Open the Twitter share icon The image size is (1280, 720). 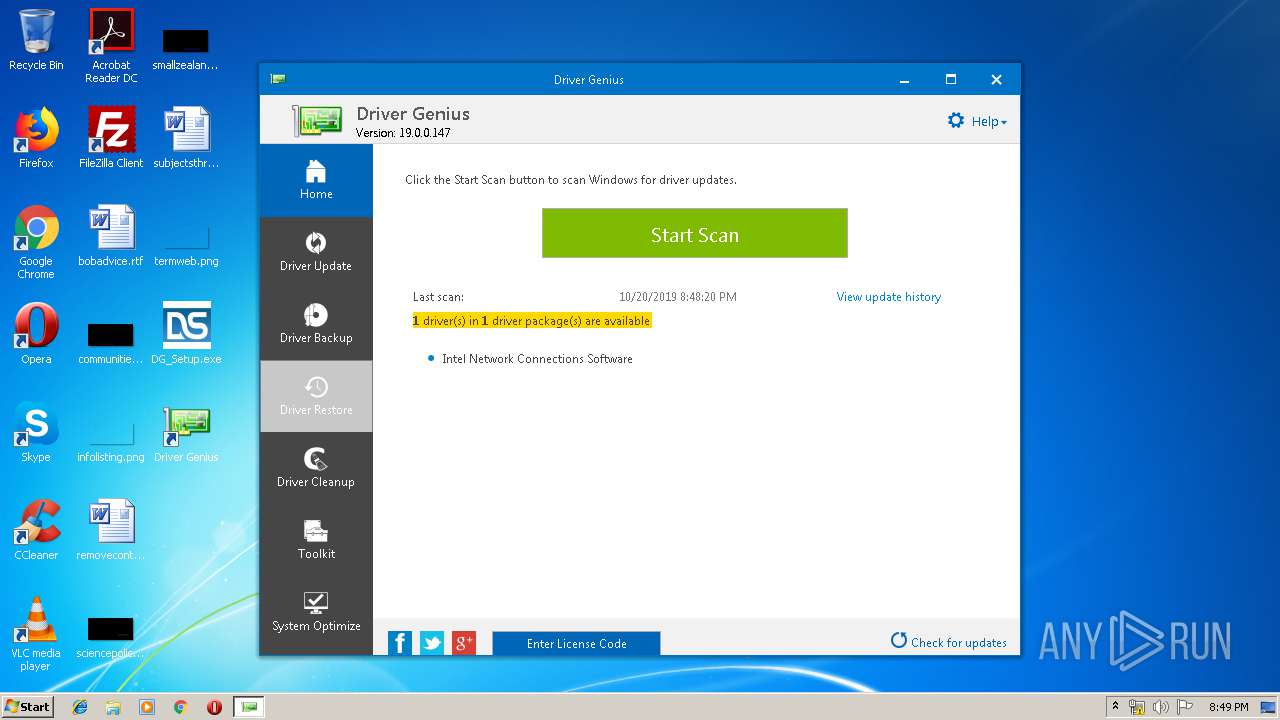pyautogui.click(x=432, y=643)
